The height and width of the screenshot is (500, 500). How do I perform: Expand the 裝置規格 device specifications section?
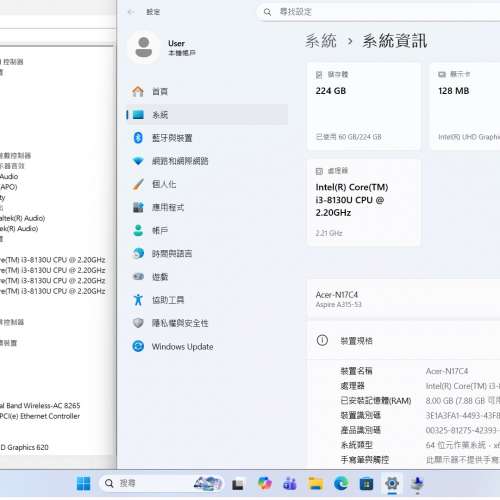point(404,340)
